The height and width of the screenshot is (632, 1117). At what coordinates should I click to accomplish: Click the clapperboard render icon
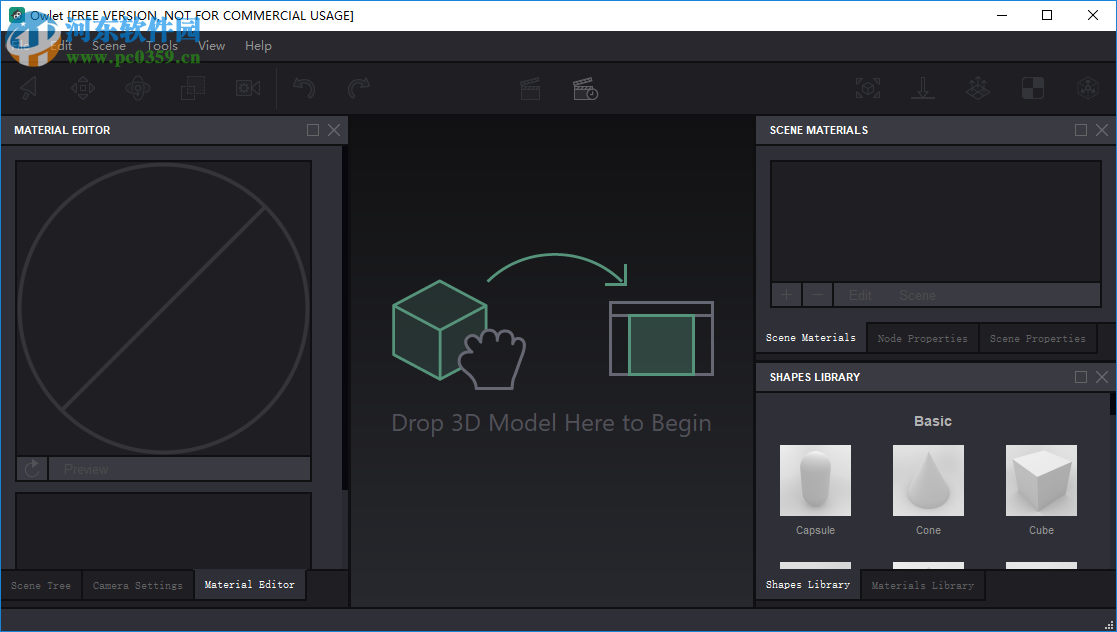530,88
